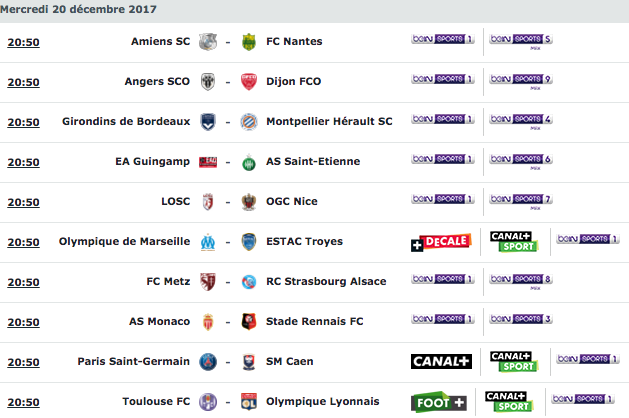The height and width of the screenshot is (418, 629).
Task: Click the Olympique Lyonnais crest
Action: click(249, 402)
